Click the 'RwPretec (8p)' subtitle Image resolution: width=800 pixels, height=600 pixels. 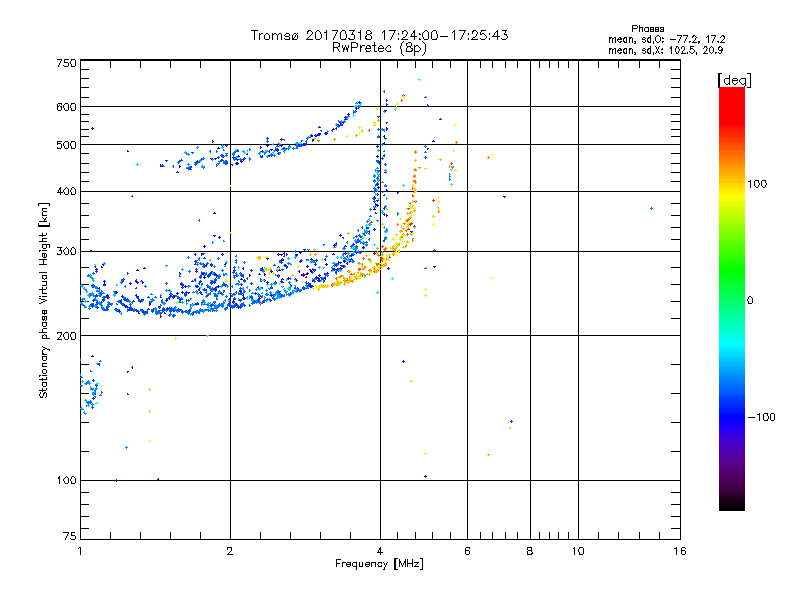(379, 48)
